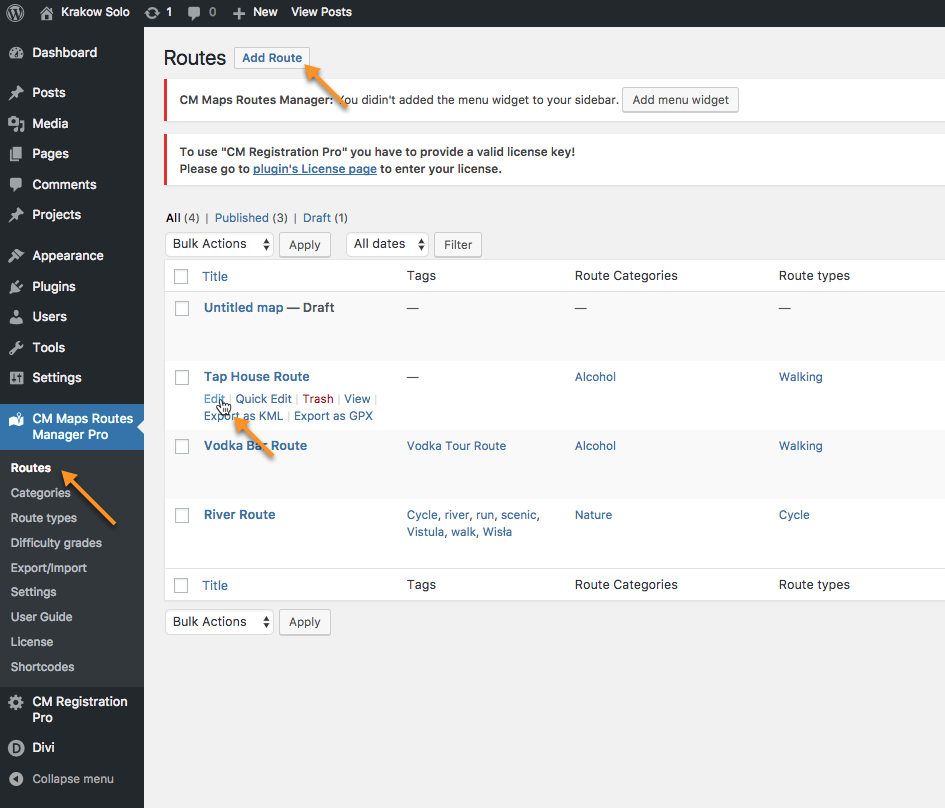Viewport: 945px width, 808px height.
Task: Click the Users person icon
Action: pyautogui.click(x=16, y=317)
